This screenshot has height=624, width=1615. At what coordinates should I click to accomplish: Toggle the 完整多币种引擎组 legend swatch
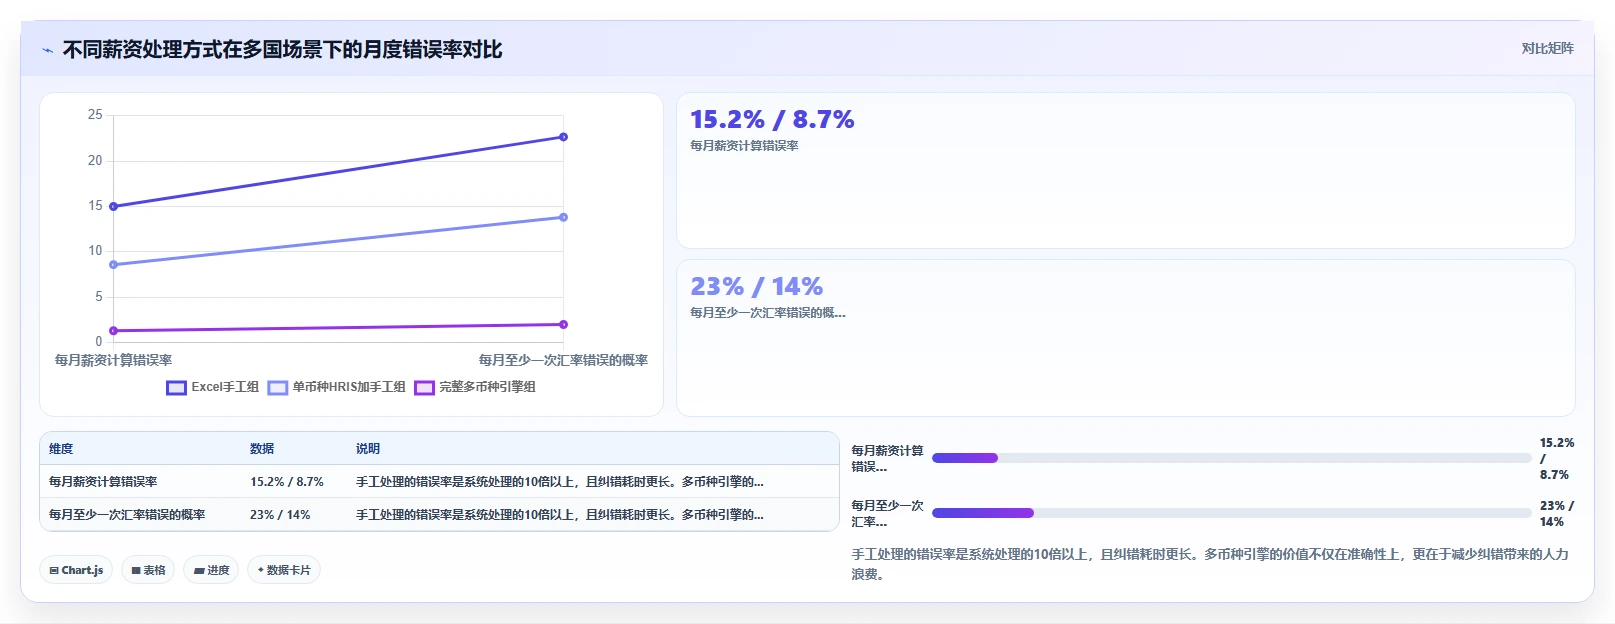click(x=425, y=388)
